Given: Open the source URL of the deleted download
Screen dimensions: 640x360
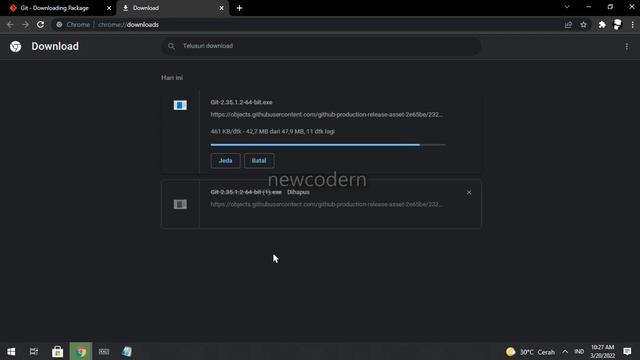Looking at the screenshot, I should [327, 204].
